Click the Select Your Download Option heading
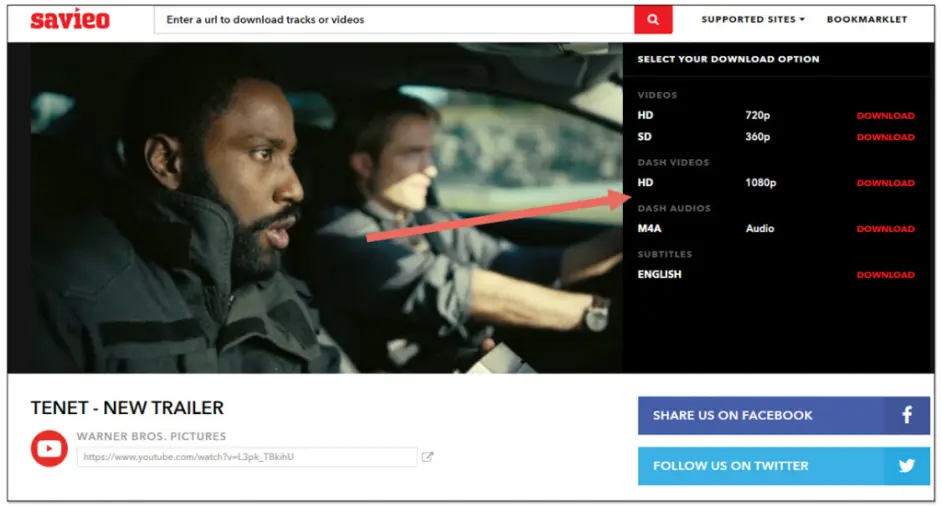The height and width of the screenshot is (507, 942). [x=728, y=59]
